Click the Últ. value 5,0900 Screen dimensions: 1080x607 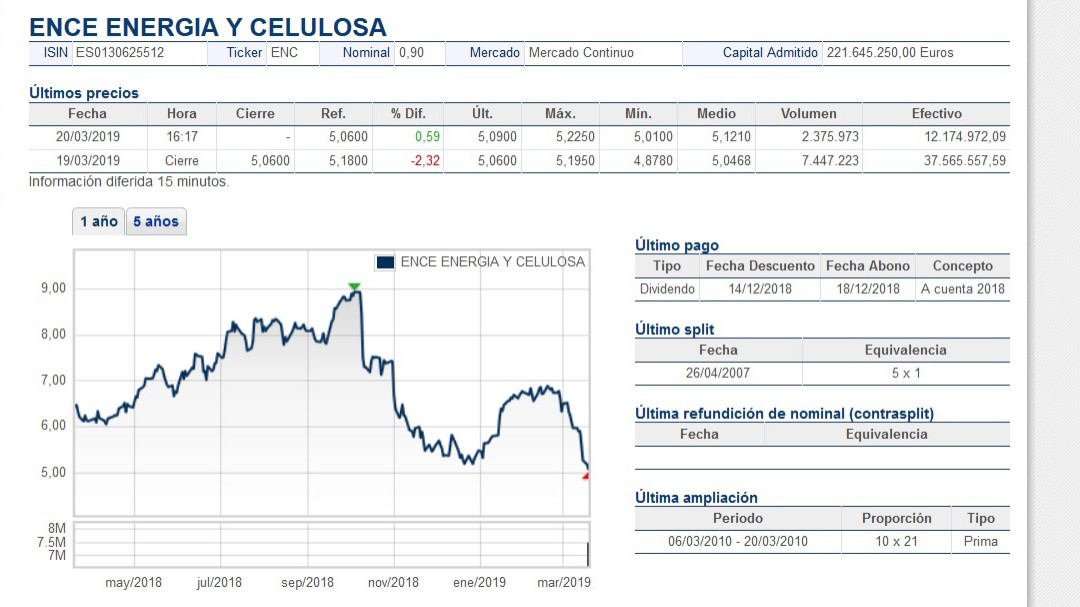[x=497, y=136]
